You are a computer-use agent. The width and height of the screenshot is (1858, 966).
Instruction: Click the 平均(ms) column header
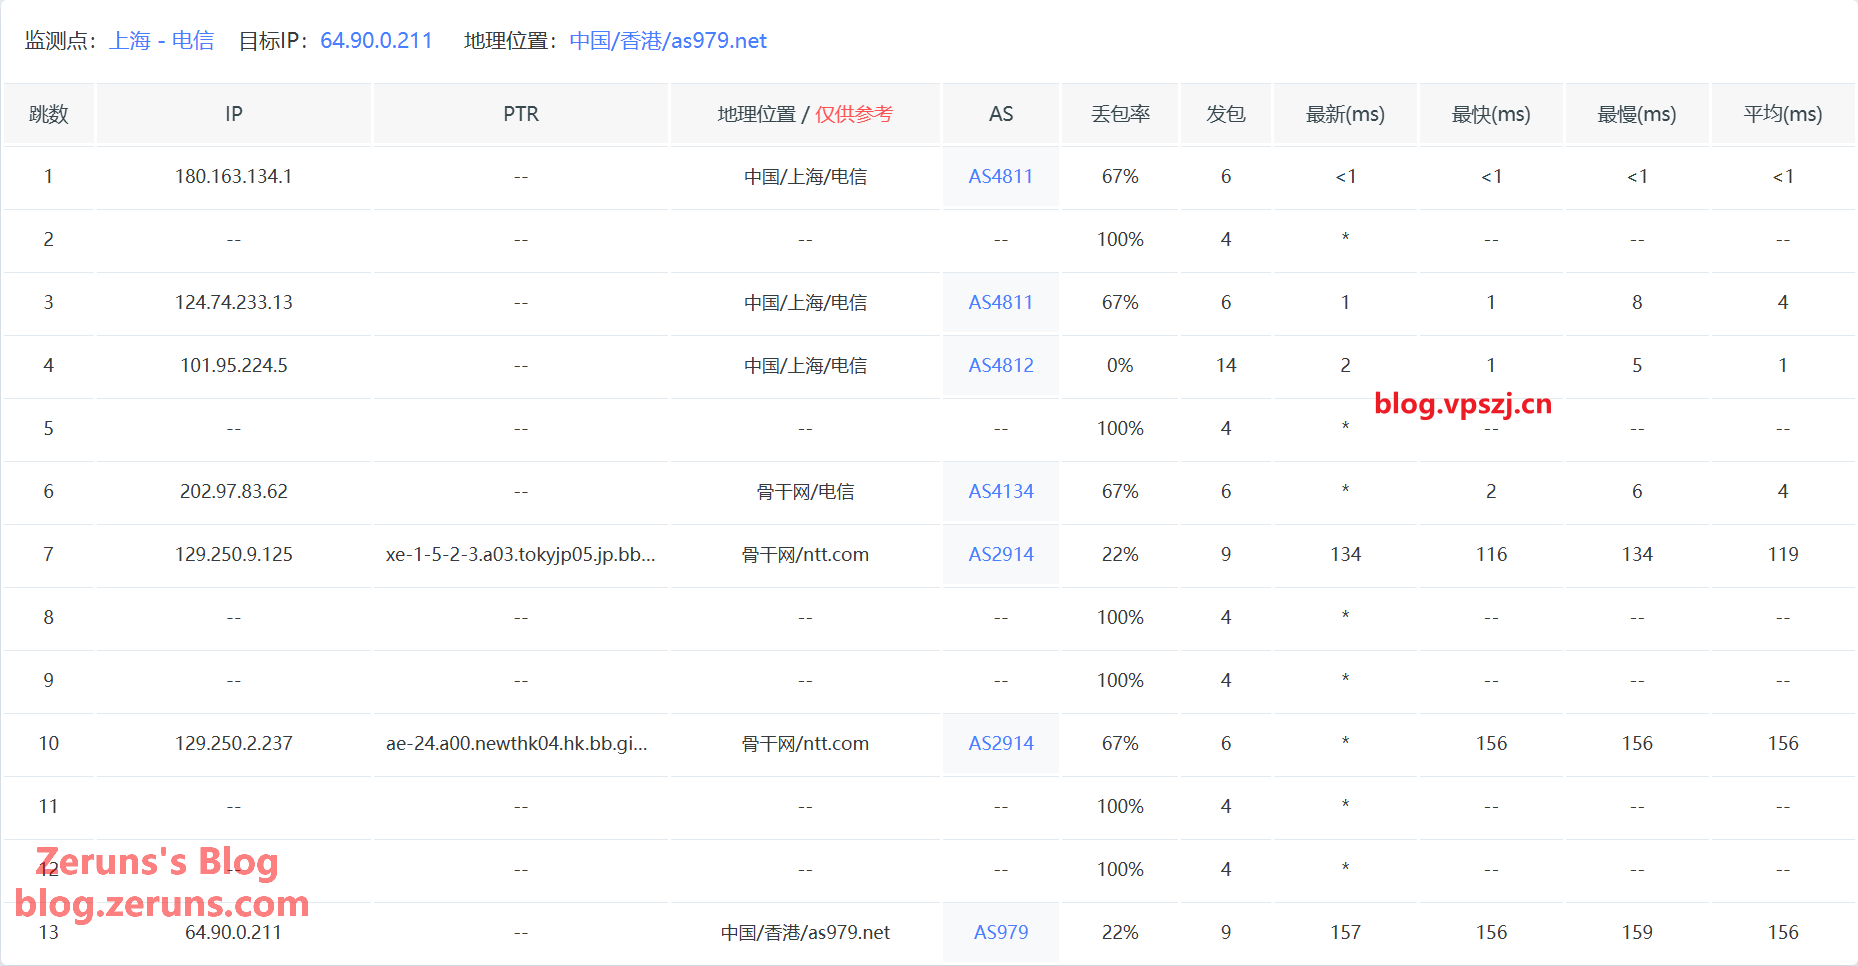(1782, 114)
